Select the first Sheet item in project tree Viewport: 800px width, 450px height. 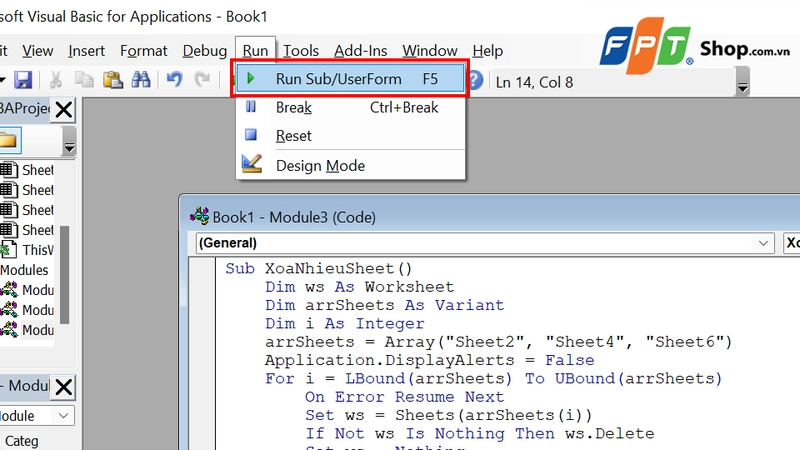point(27,170)
